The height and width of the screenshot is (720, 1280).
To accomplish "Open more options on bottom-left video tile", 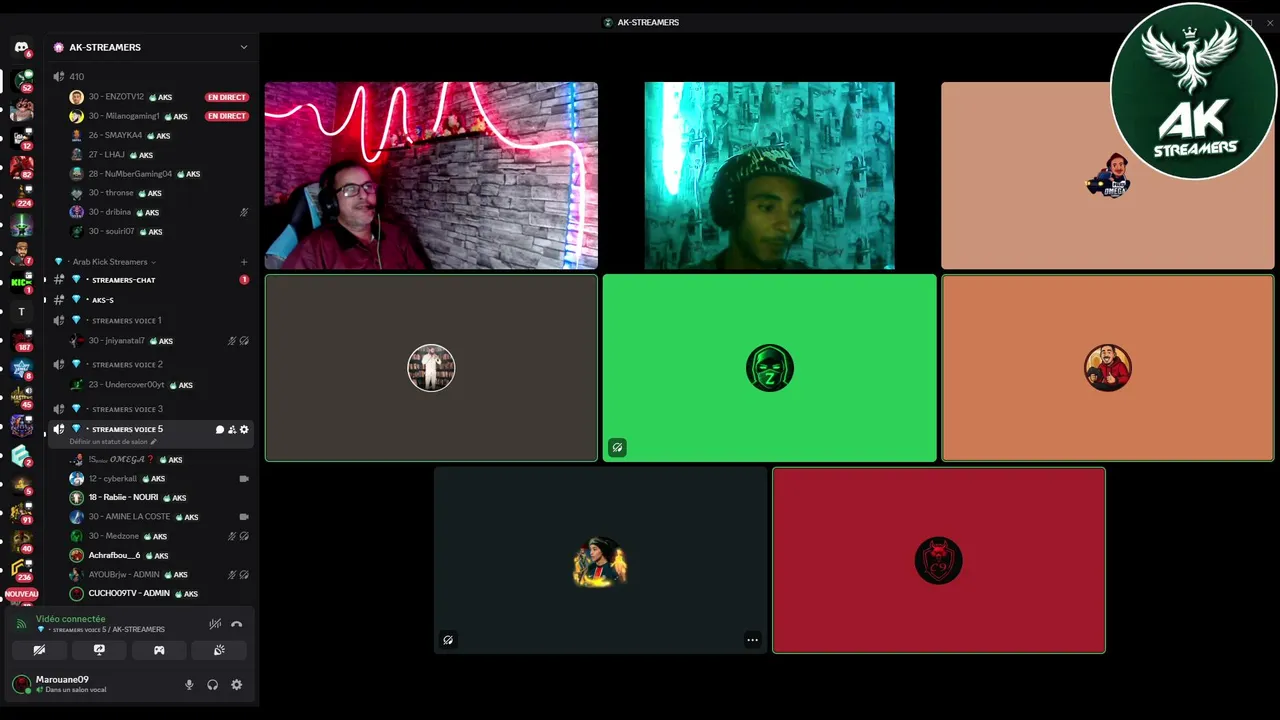I will [x=752, y=640].
